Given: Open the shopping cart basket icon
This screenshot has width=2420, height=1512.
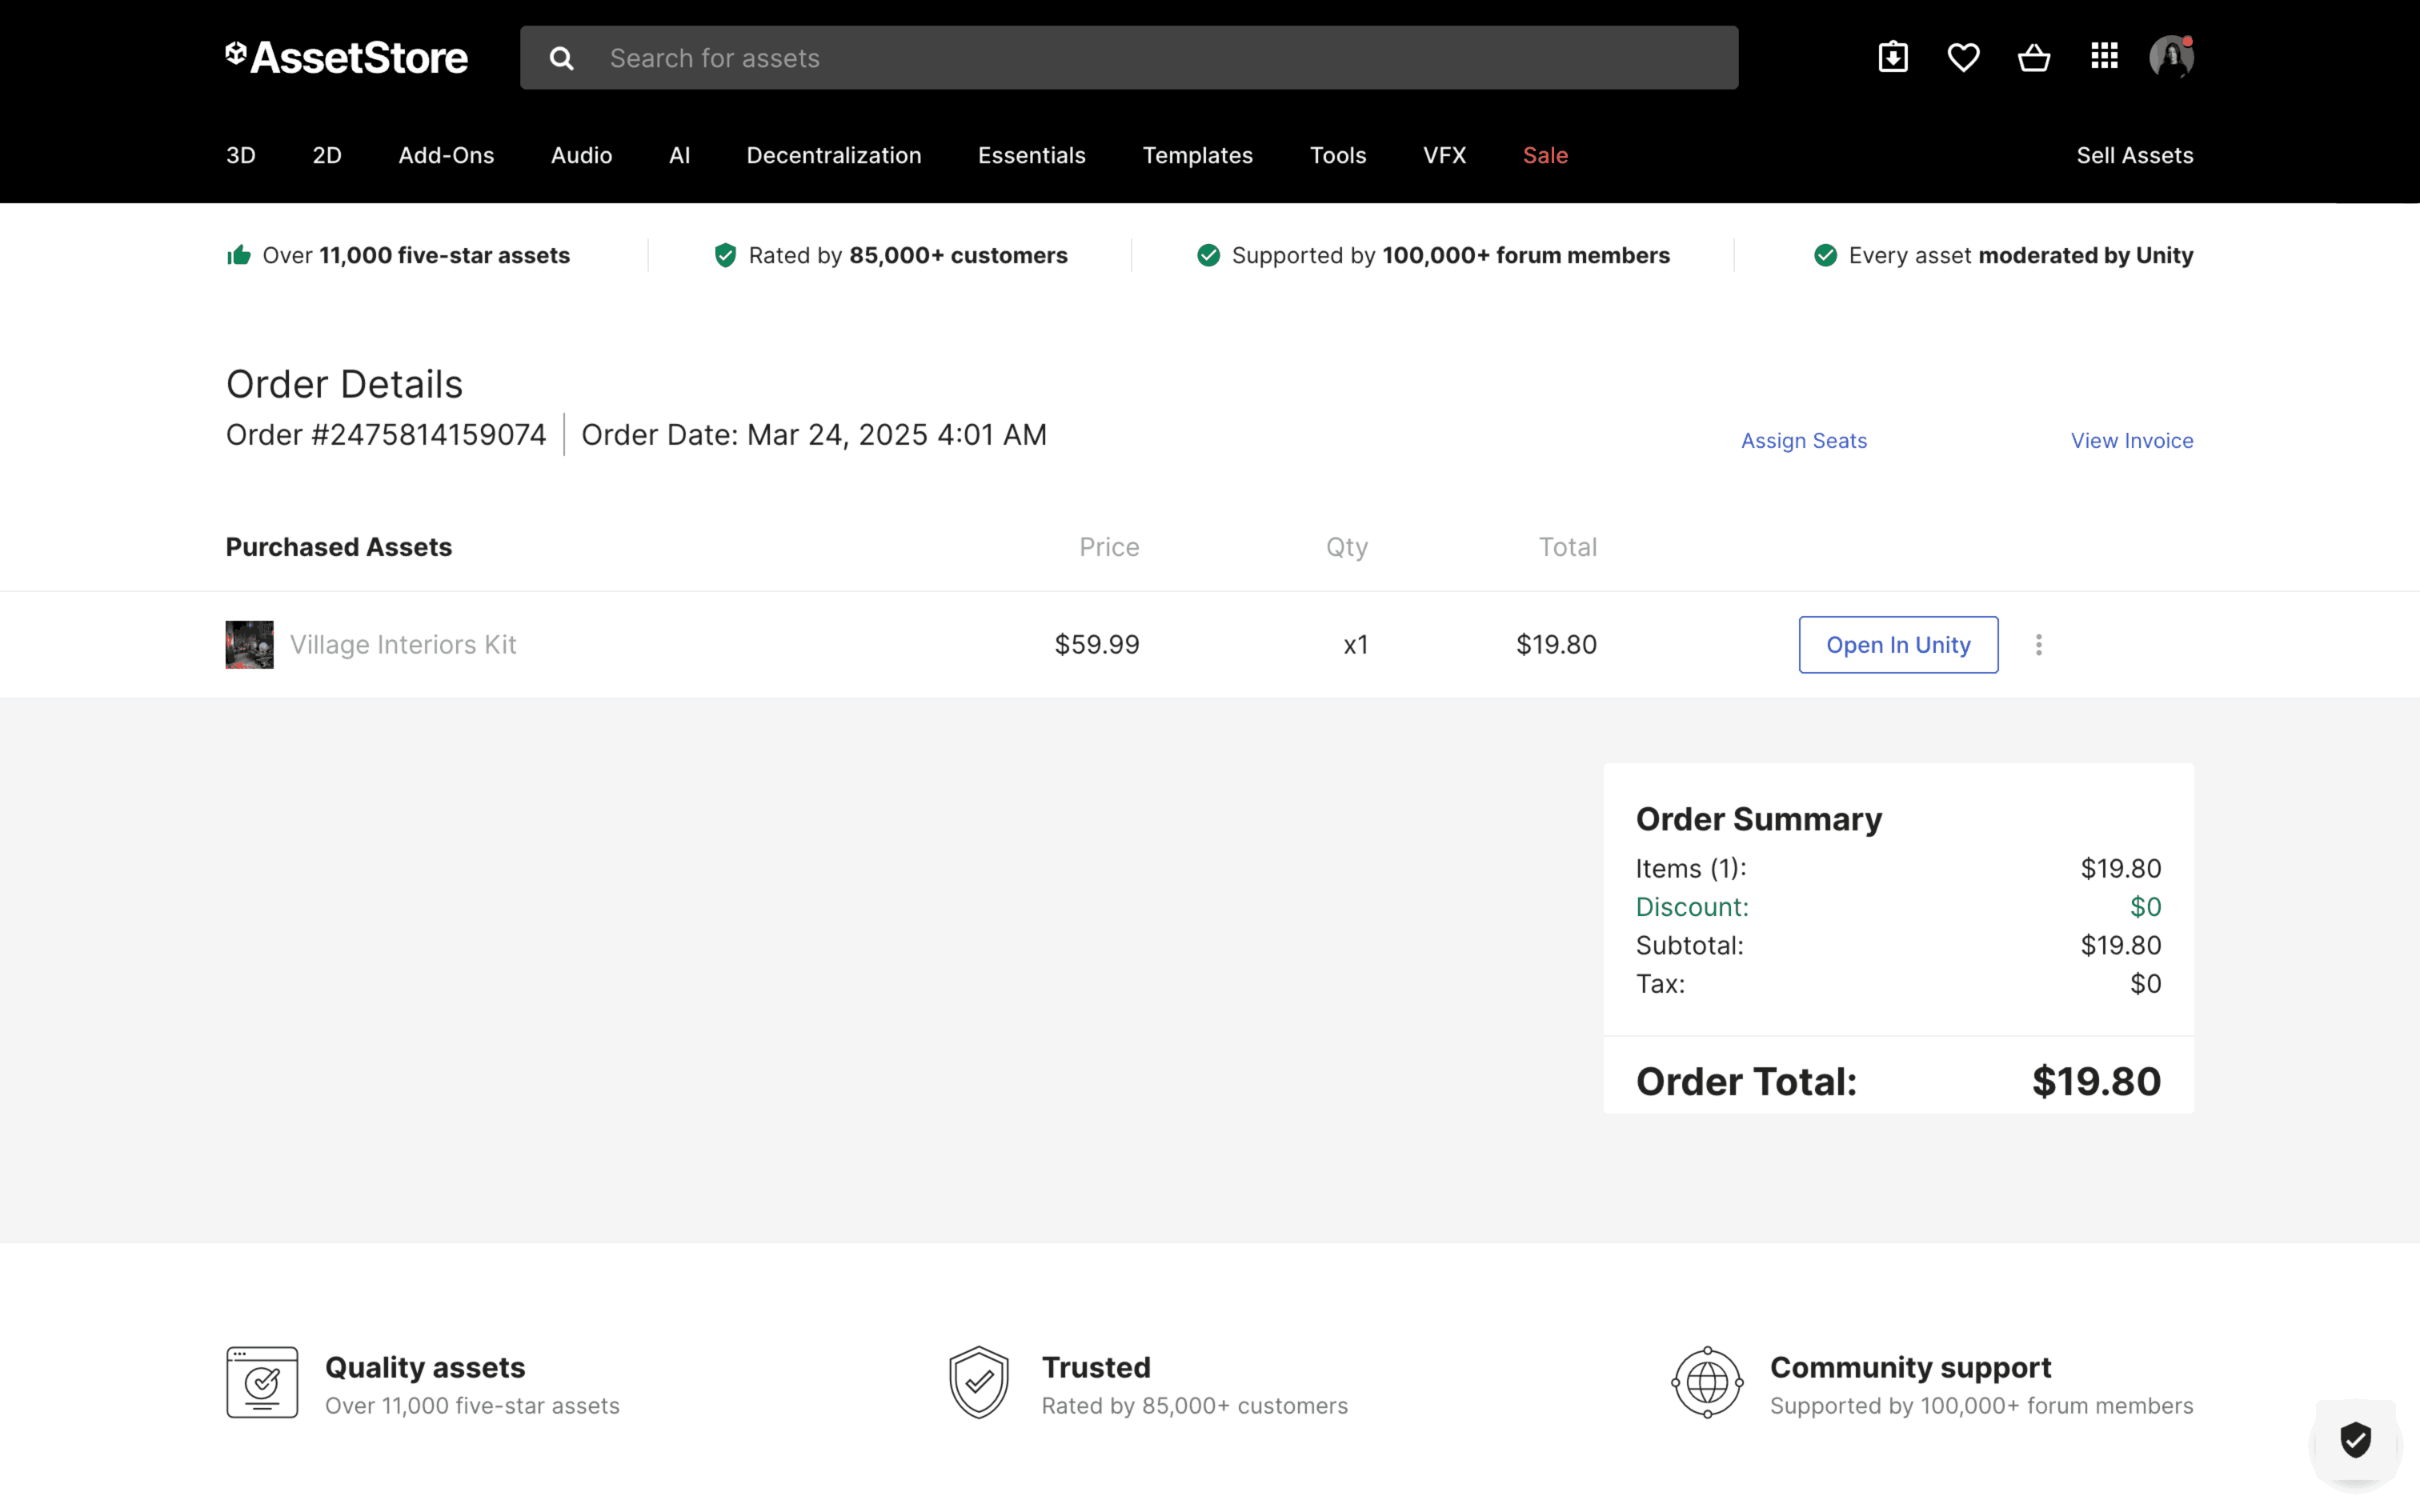Looking at the screenshot, I should click(2033, 57).
